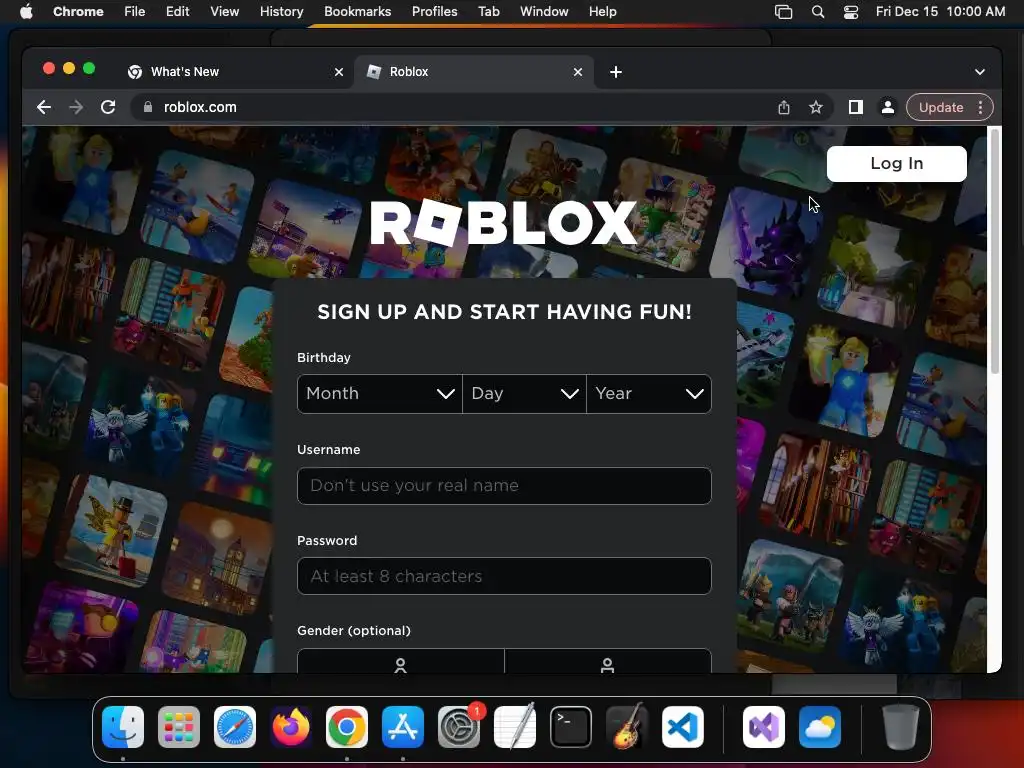Open the Edit menu
Viewport: 1024px width, 768px height.
tap(178, 12)
